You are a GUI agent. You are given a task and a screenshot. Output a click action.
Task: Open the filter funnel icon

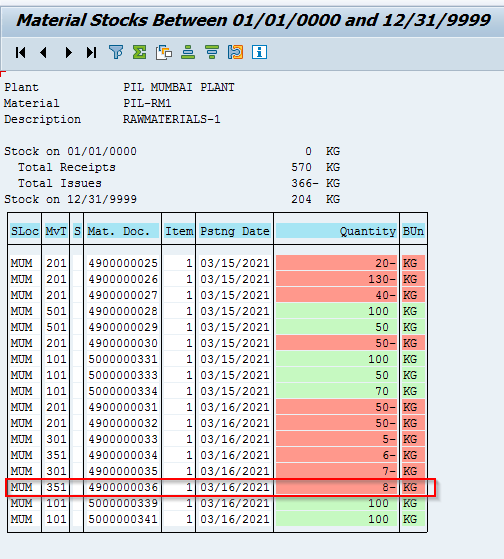tap(116, 52)
